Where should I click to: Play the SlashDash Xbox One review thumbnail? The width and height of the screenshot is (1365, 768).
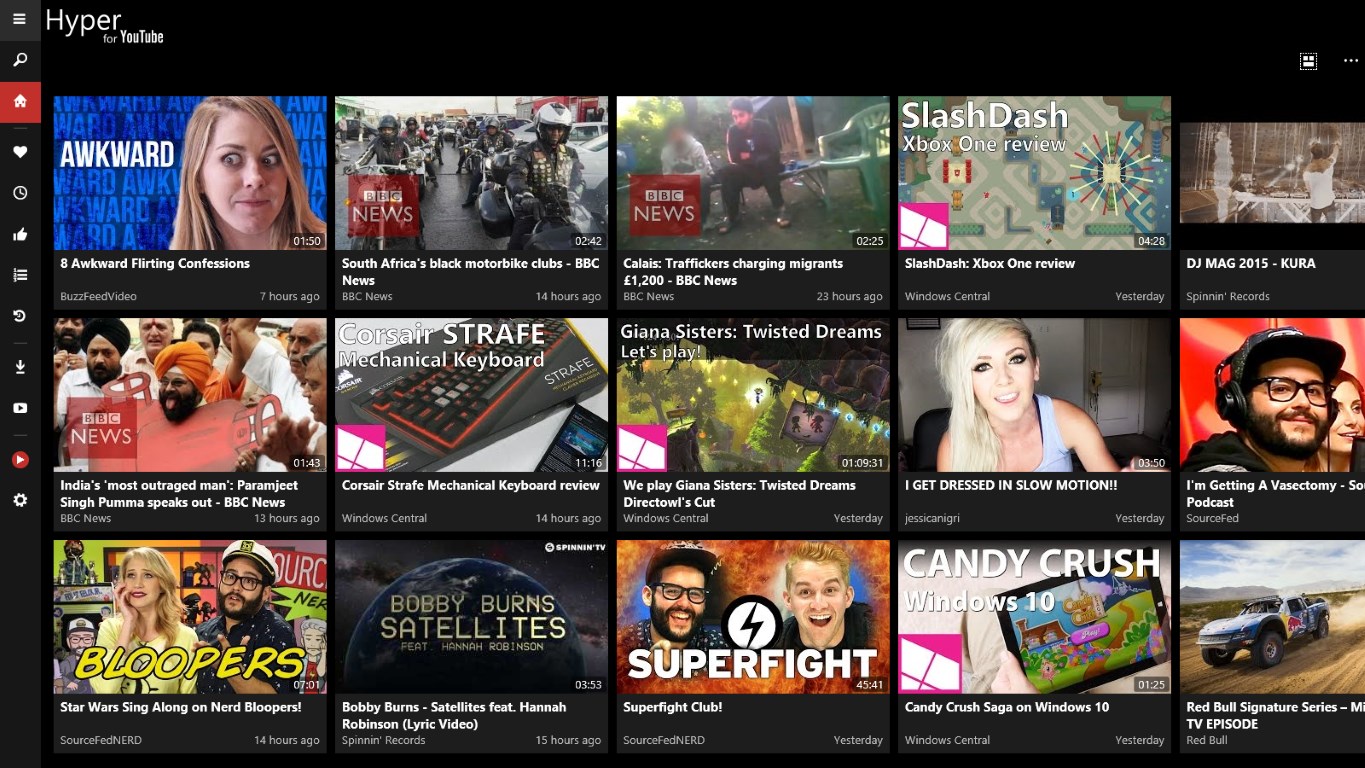[1034, 173]
